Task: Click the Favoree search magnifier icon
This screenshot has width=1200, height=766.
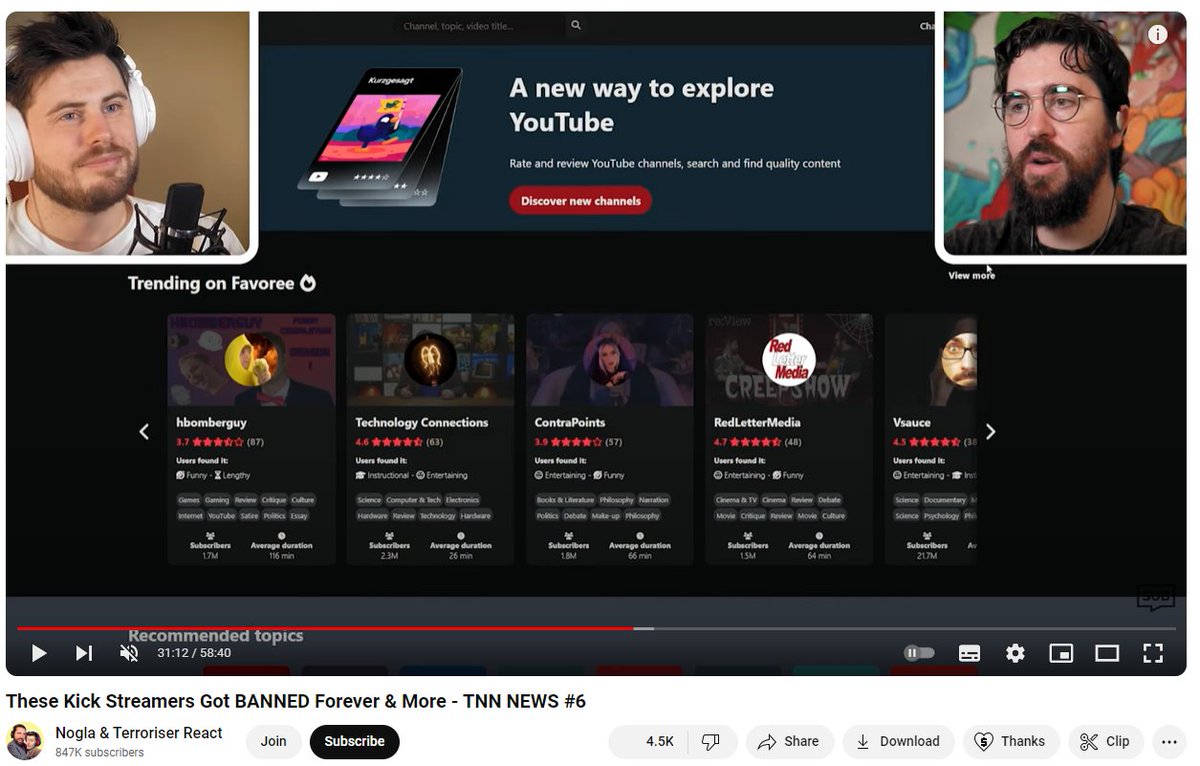Action: 576,25
